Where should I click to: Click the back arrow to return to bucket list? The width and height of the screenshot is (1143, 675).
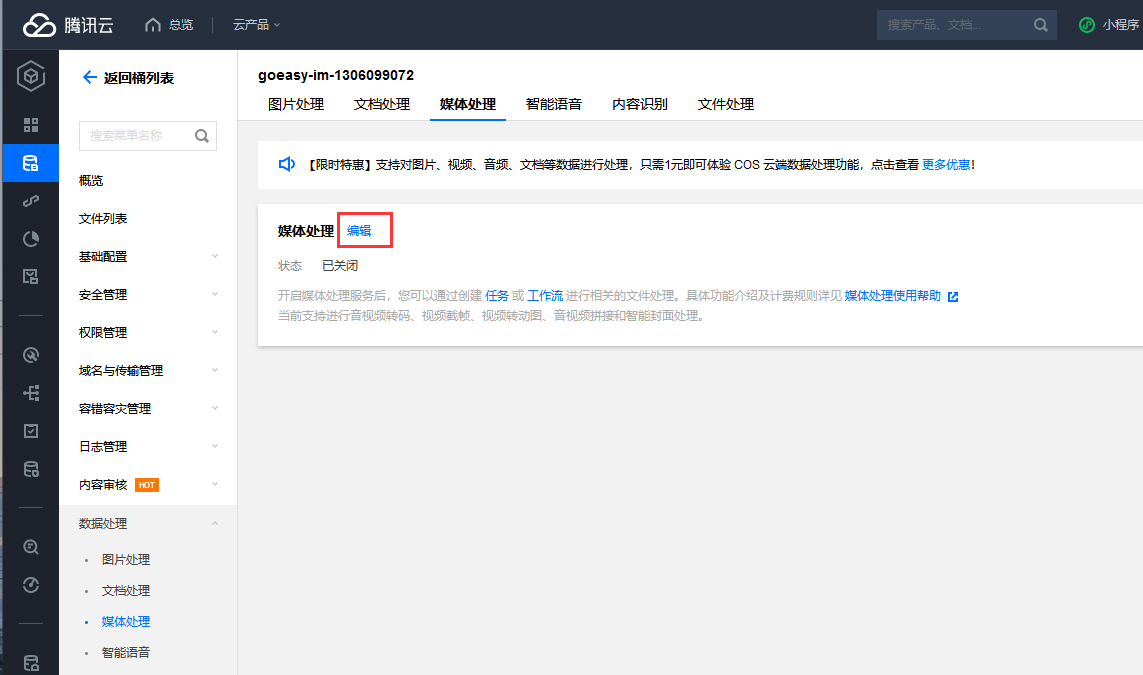click(89, 77)
